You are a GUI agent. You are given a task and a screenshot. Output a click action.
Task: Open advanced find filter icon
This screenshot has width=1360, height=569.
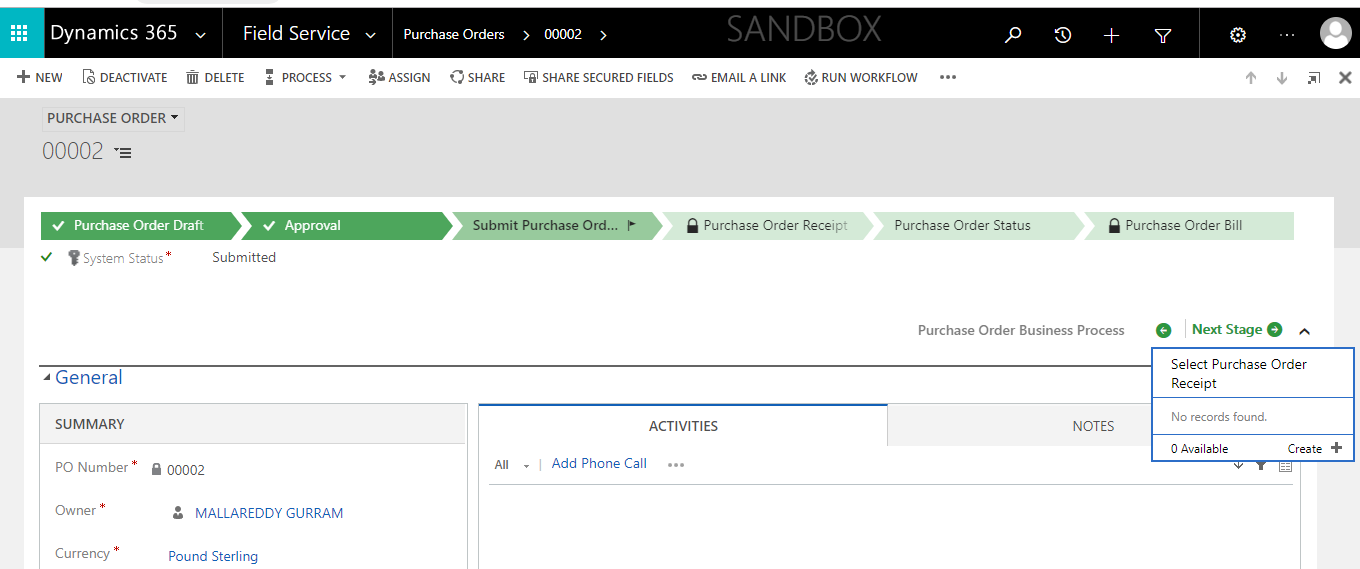pos(1163,35)
